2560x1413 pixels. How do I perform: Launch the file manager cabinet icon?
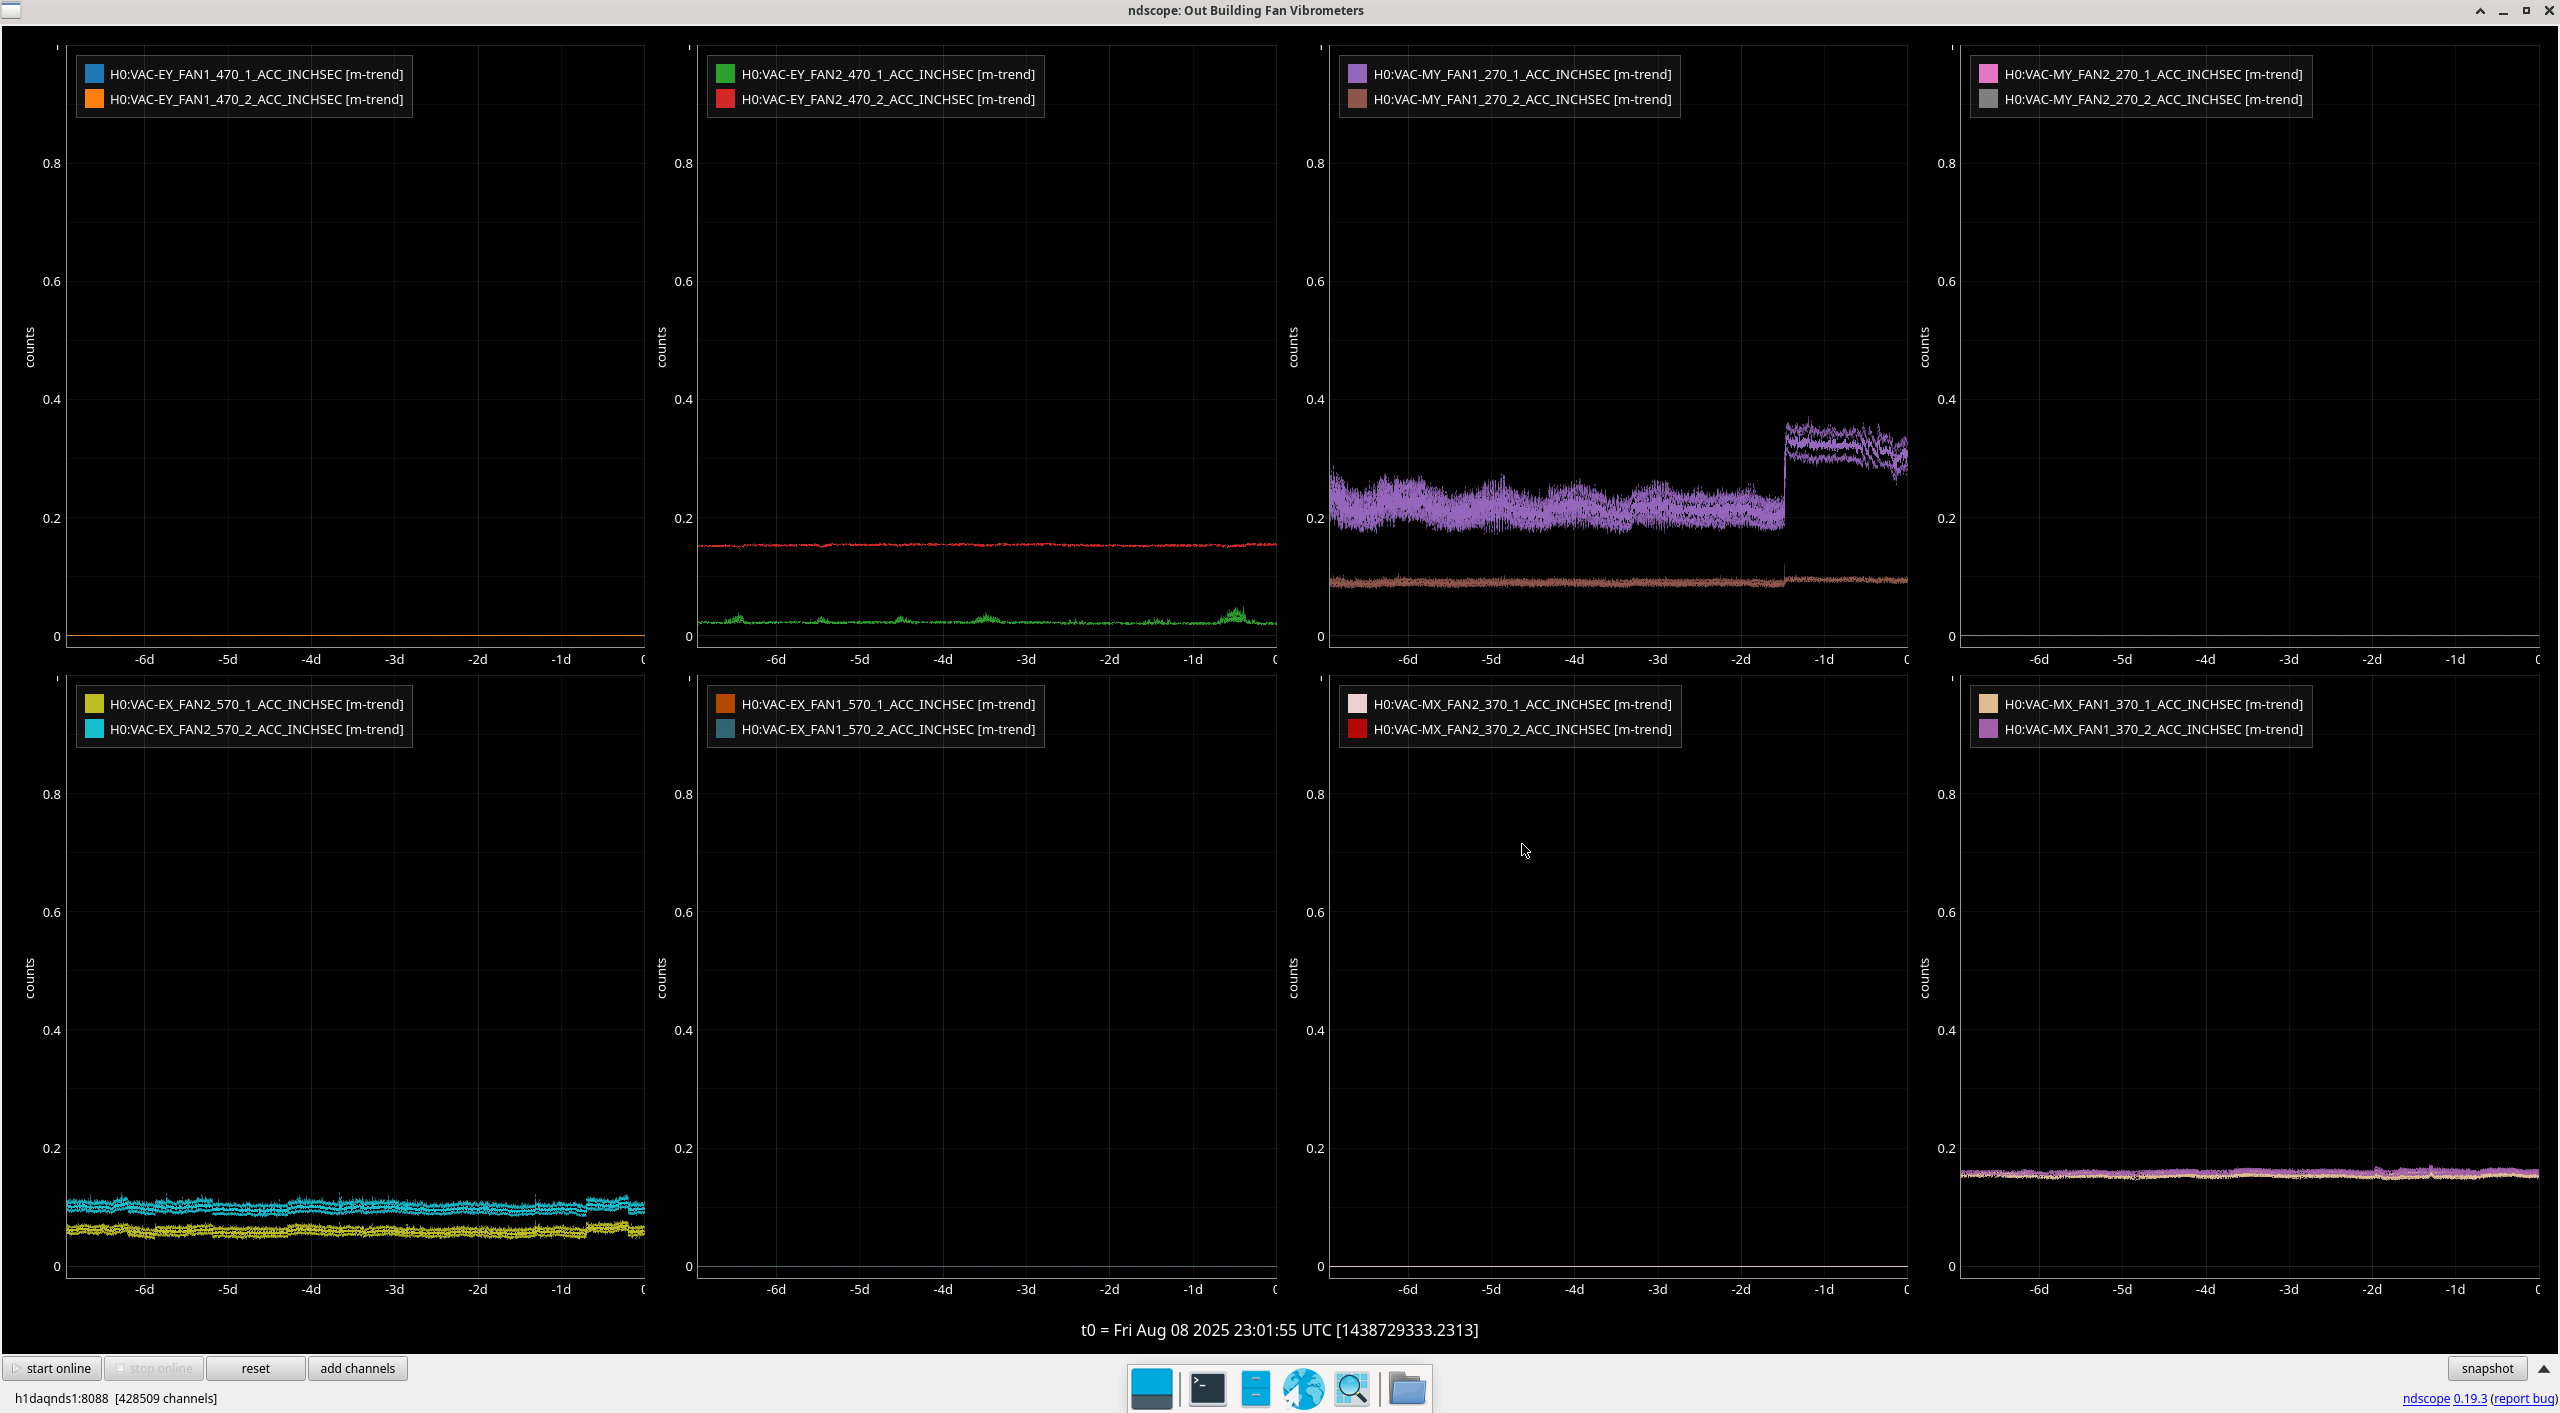(1255, 1388)
